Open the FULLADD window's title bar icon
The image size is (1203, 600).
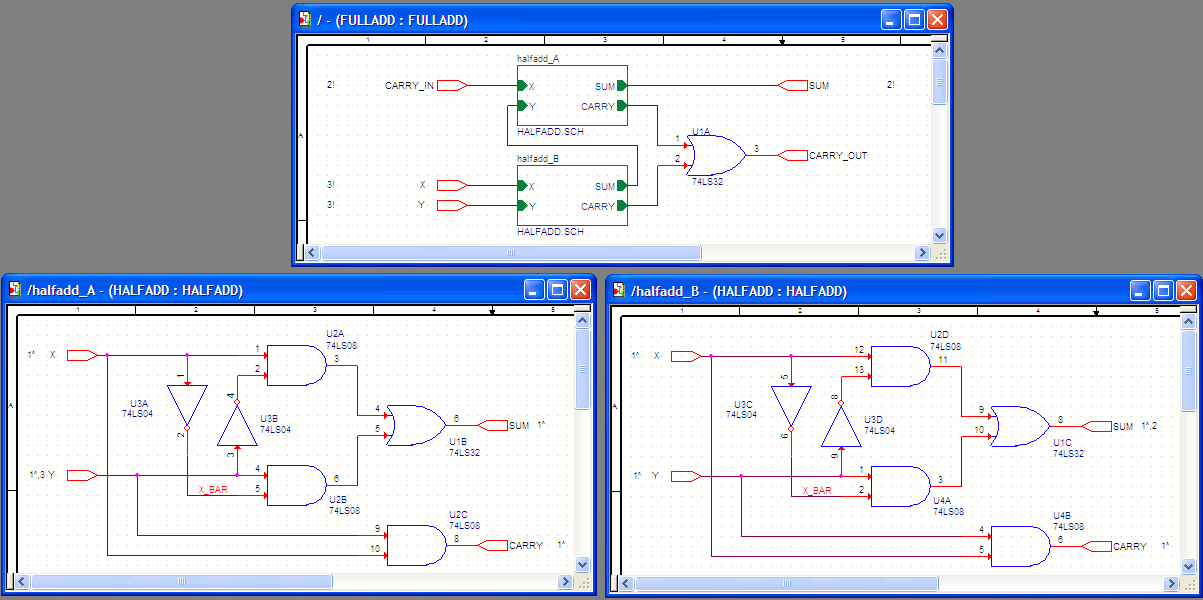[306, 20]
